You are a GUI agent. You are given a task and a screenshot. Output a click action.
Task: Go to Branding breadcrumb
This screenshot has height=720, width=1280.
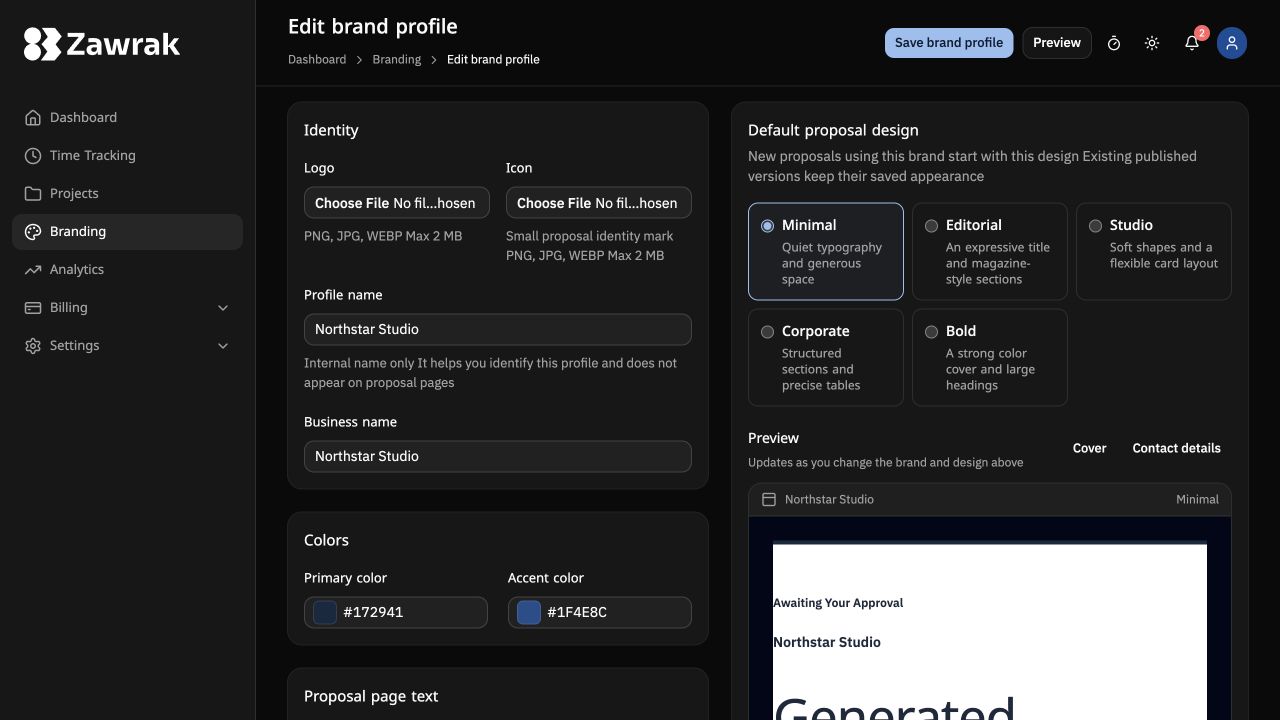[397, 59]
